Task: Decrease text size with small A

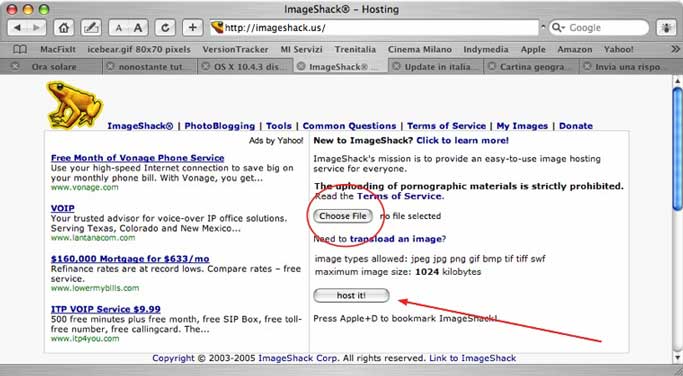Action: coord(118,28)
